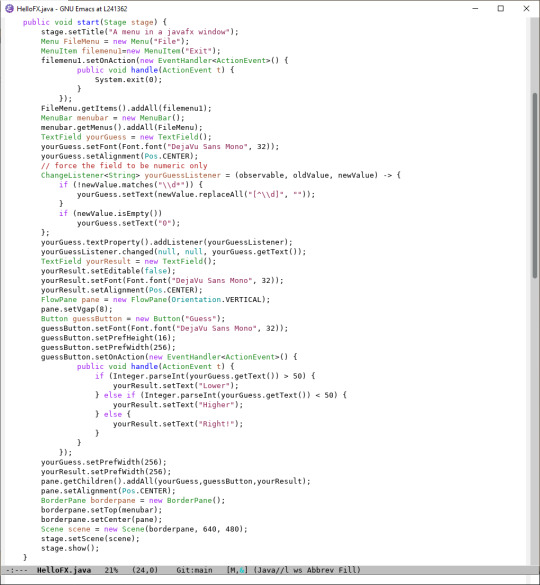The height and width of the screenshot is (585, 540).
Task: Click the filemenu1.setOnAction line
Action: click(x=165, y=60)
